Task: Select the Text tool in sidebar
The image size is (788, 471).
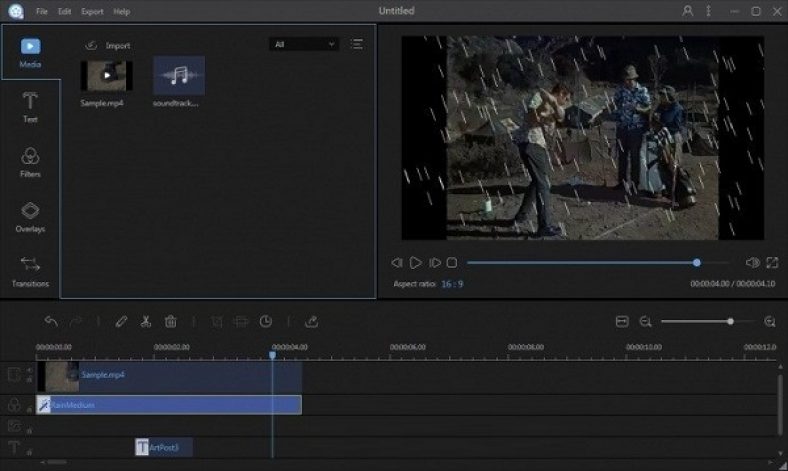Action: point(30,107)
